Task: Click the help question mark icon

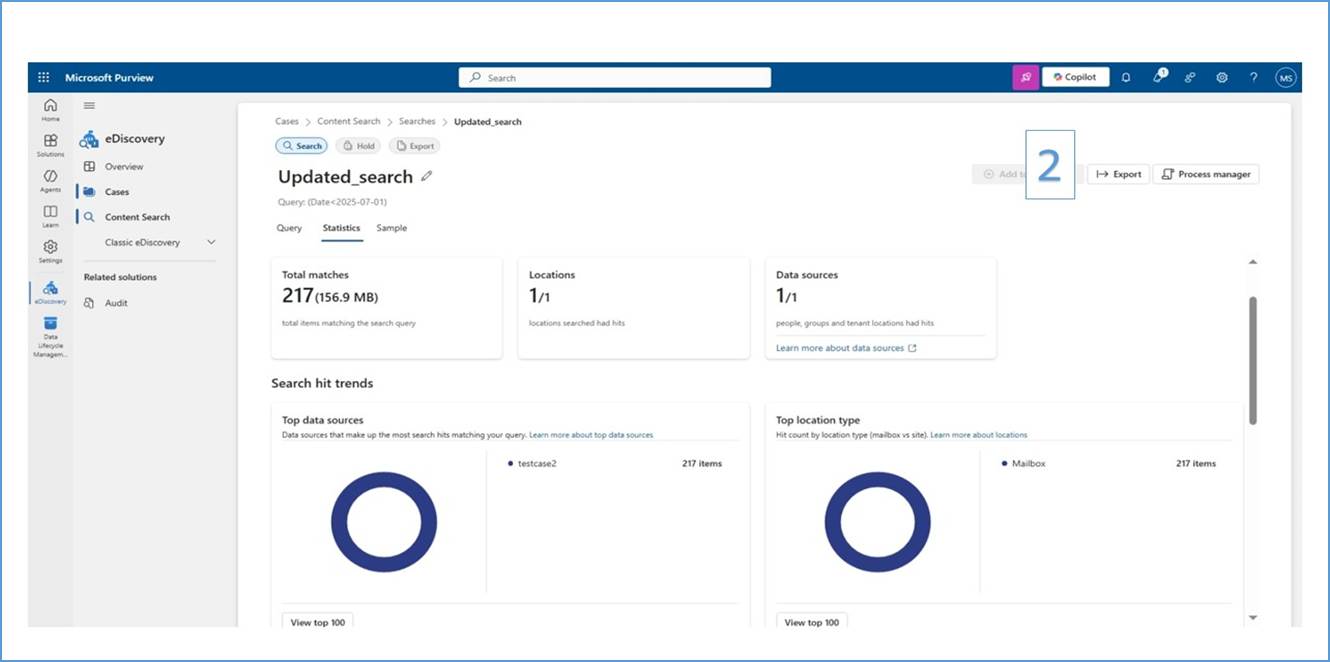Action: point(1253,77)
